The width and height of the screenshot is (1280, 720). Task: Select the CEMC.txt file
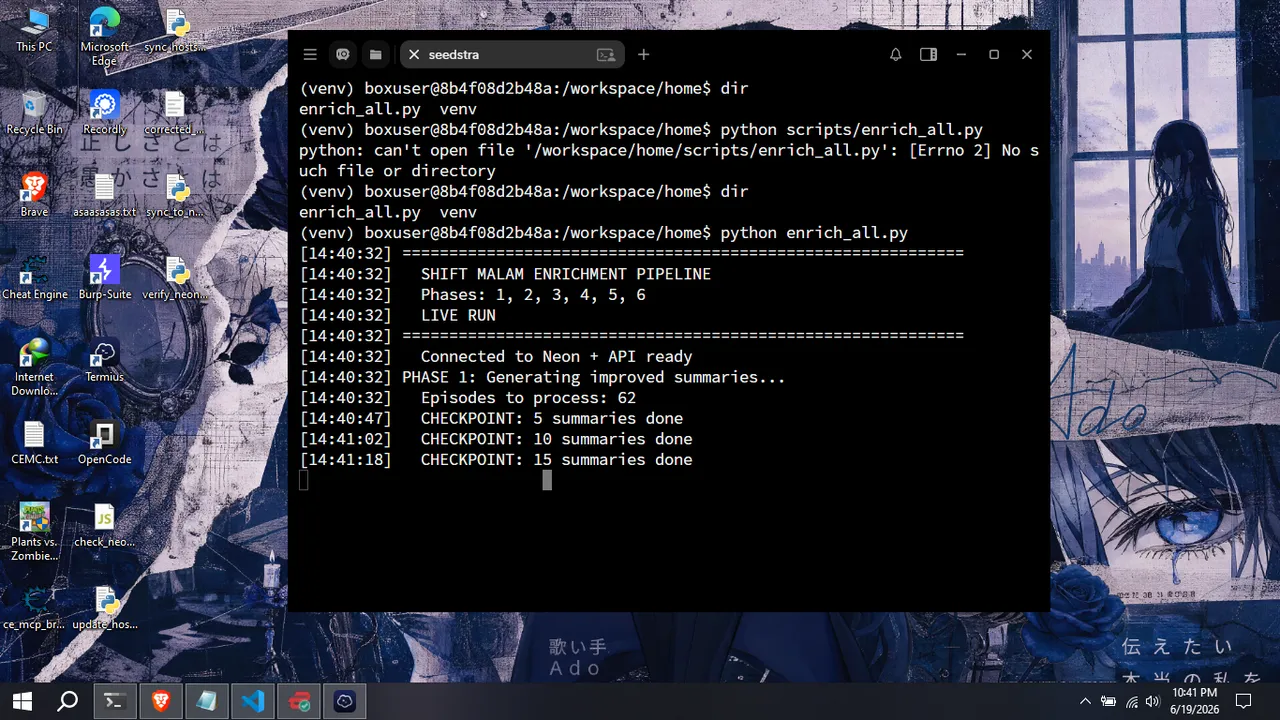(x=34, y=443)
